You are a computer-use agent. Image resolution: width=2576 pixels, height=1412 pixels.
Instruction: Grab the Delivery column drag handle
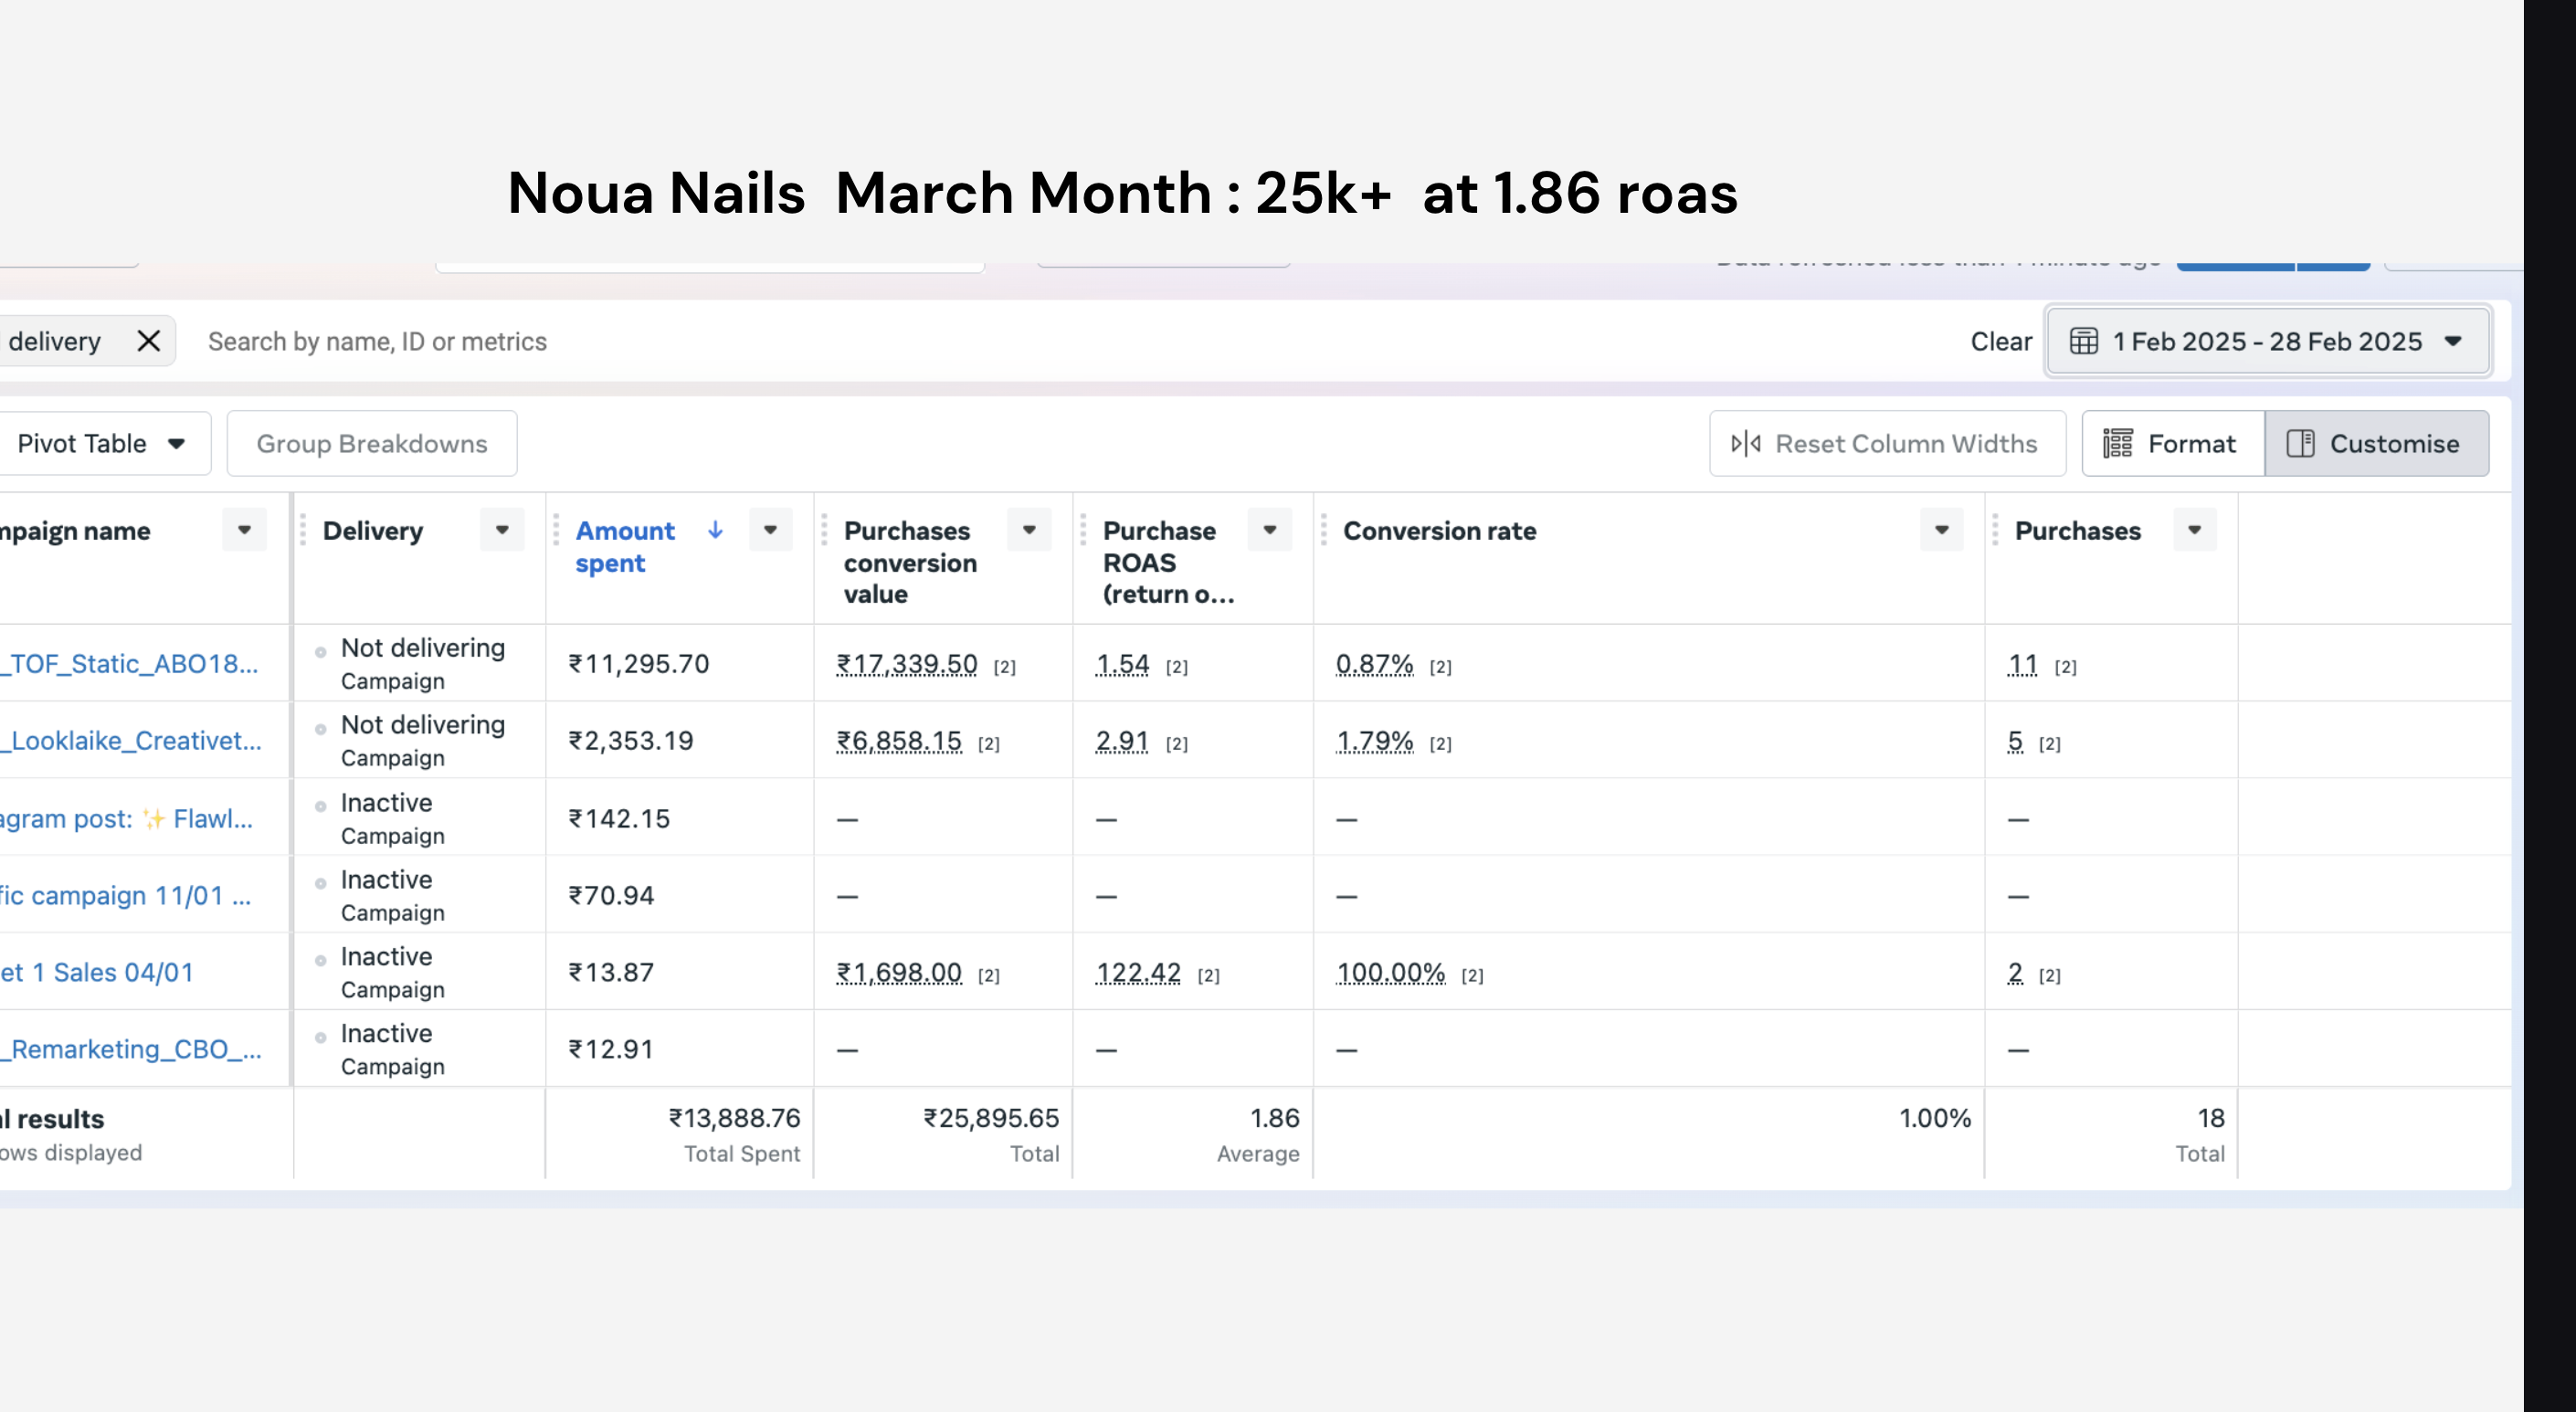pos(303,530)
